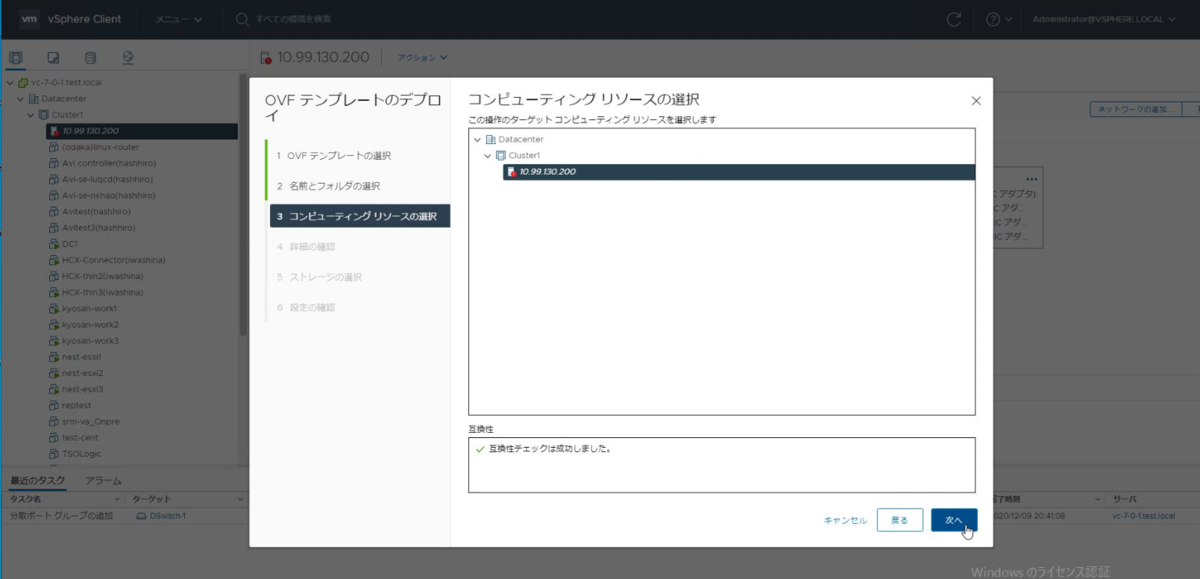Click the Back (戻る) button
The width and height of the screenshot is (1200, 579).
point(900,520)
